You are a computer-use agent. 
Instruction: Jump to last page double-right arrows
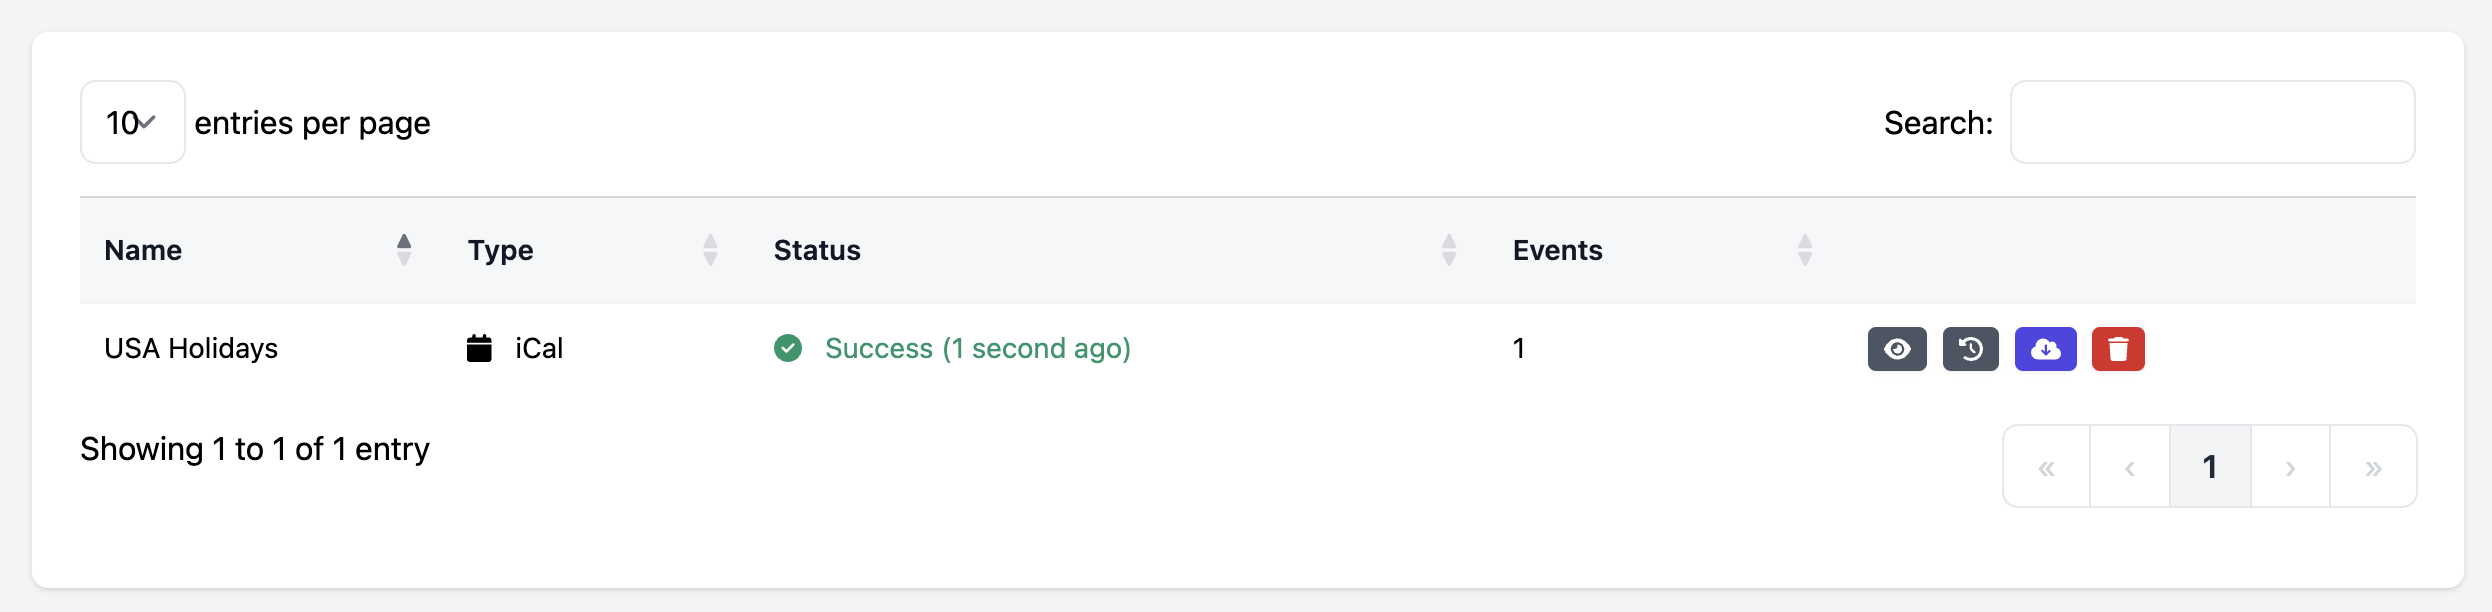(x=2373, y=467)
